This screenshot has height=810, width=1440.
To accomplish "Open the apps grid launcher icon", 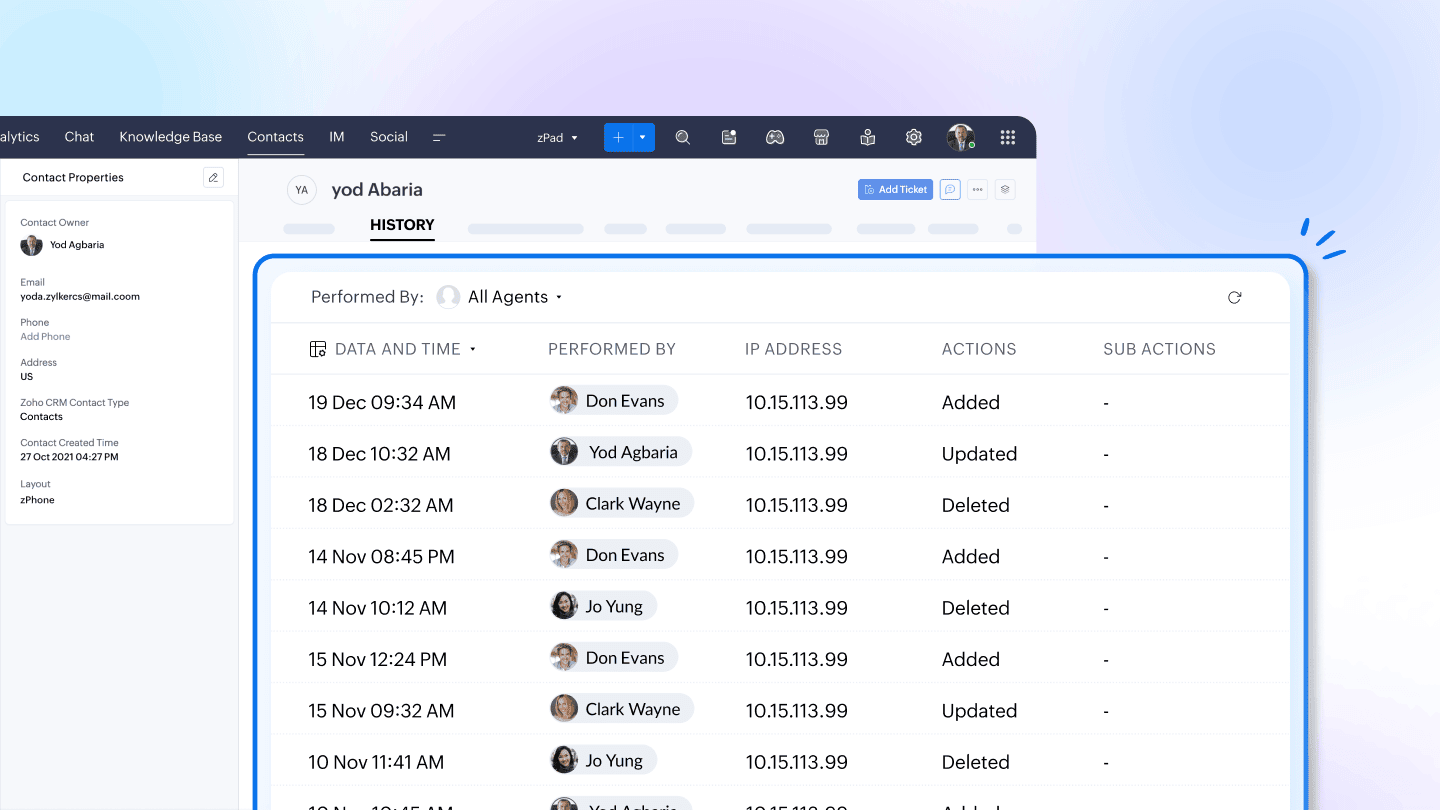I will (1007, 138).
